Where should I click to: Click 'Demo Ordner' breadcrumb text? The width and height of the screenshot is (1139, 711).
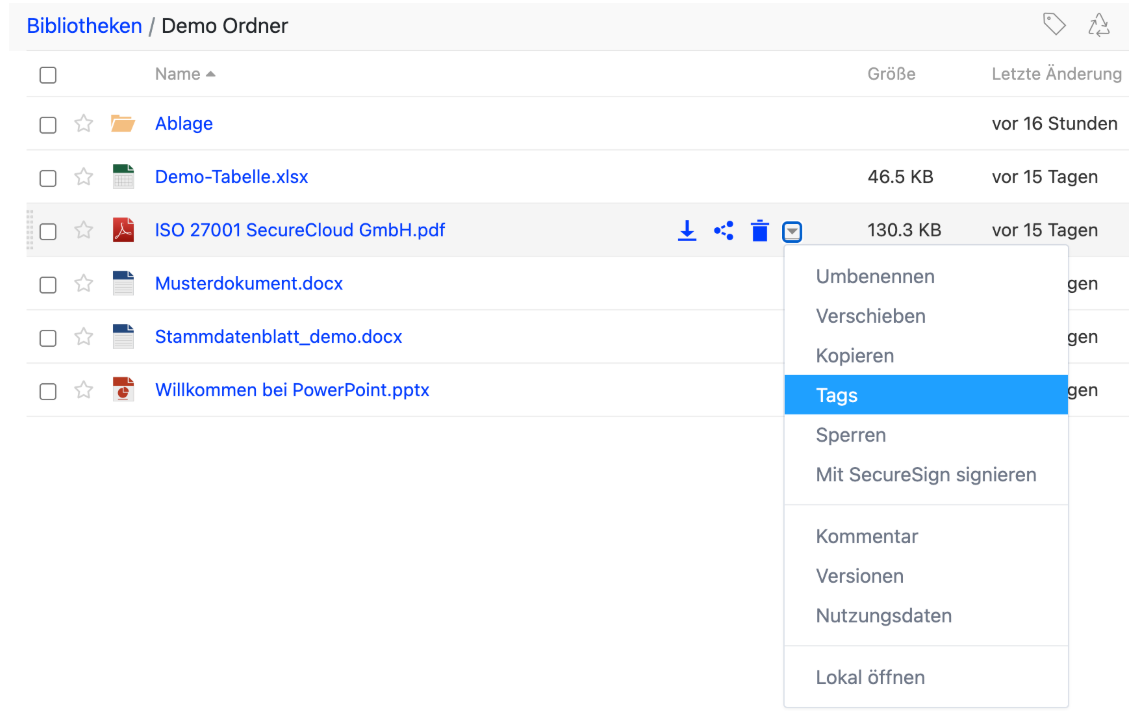pyautogui.click(x=224, y=26)
